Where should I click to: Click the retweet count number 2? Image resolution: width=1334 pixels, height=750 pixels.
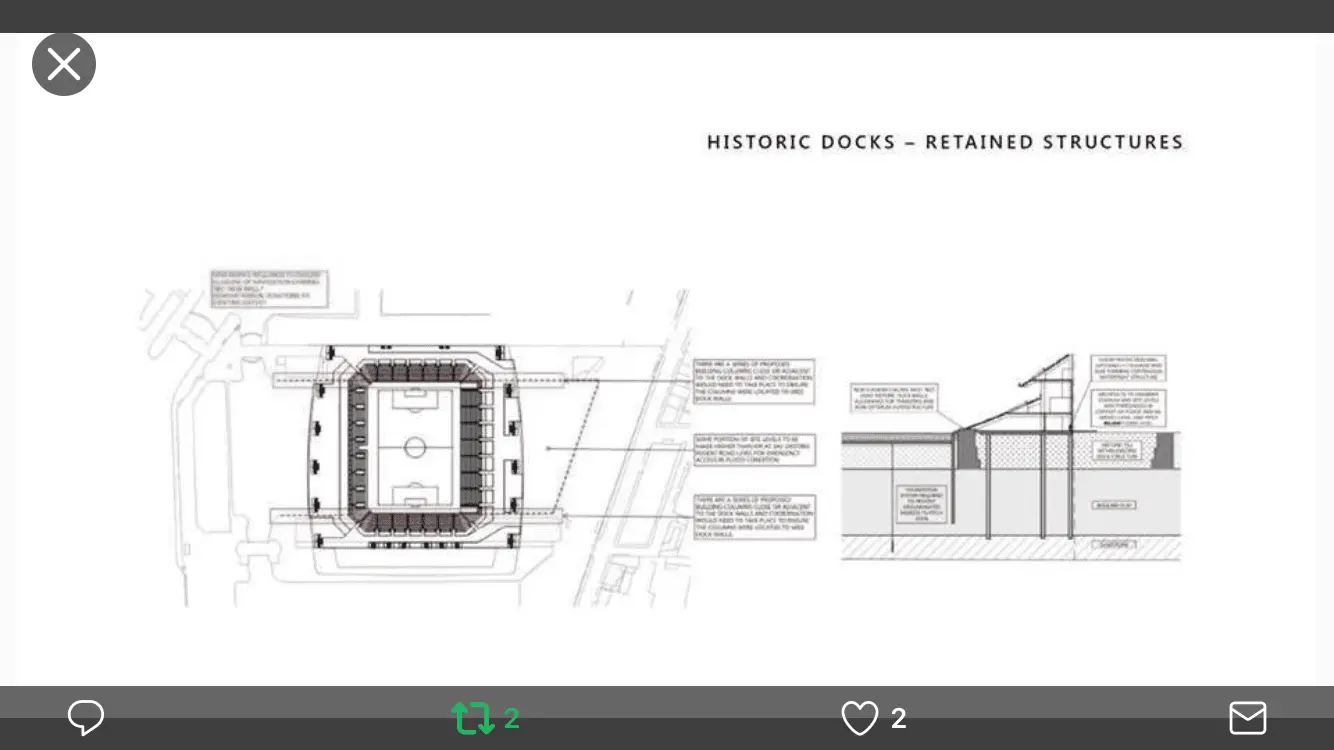[511, 718]
